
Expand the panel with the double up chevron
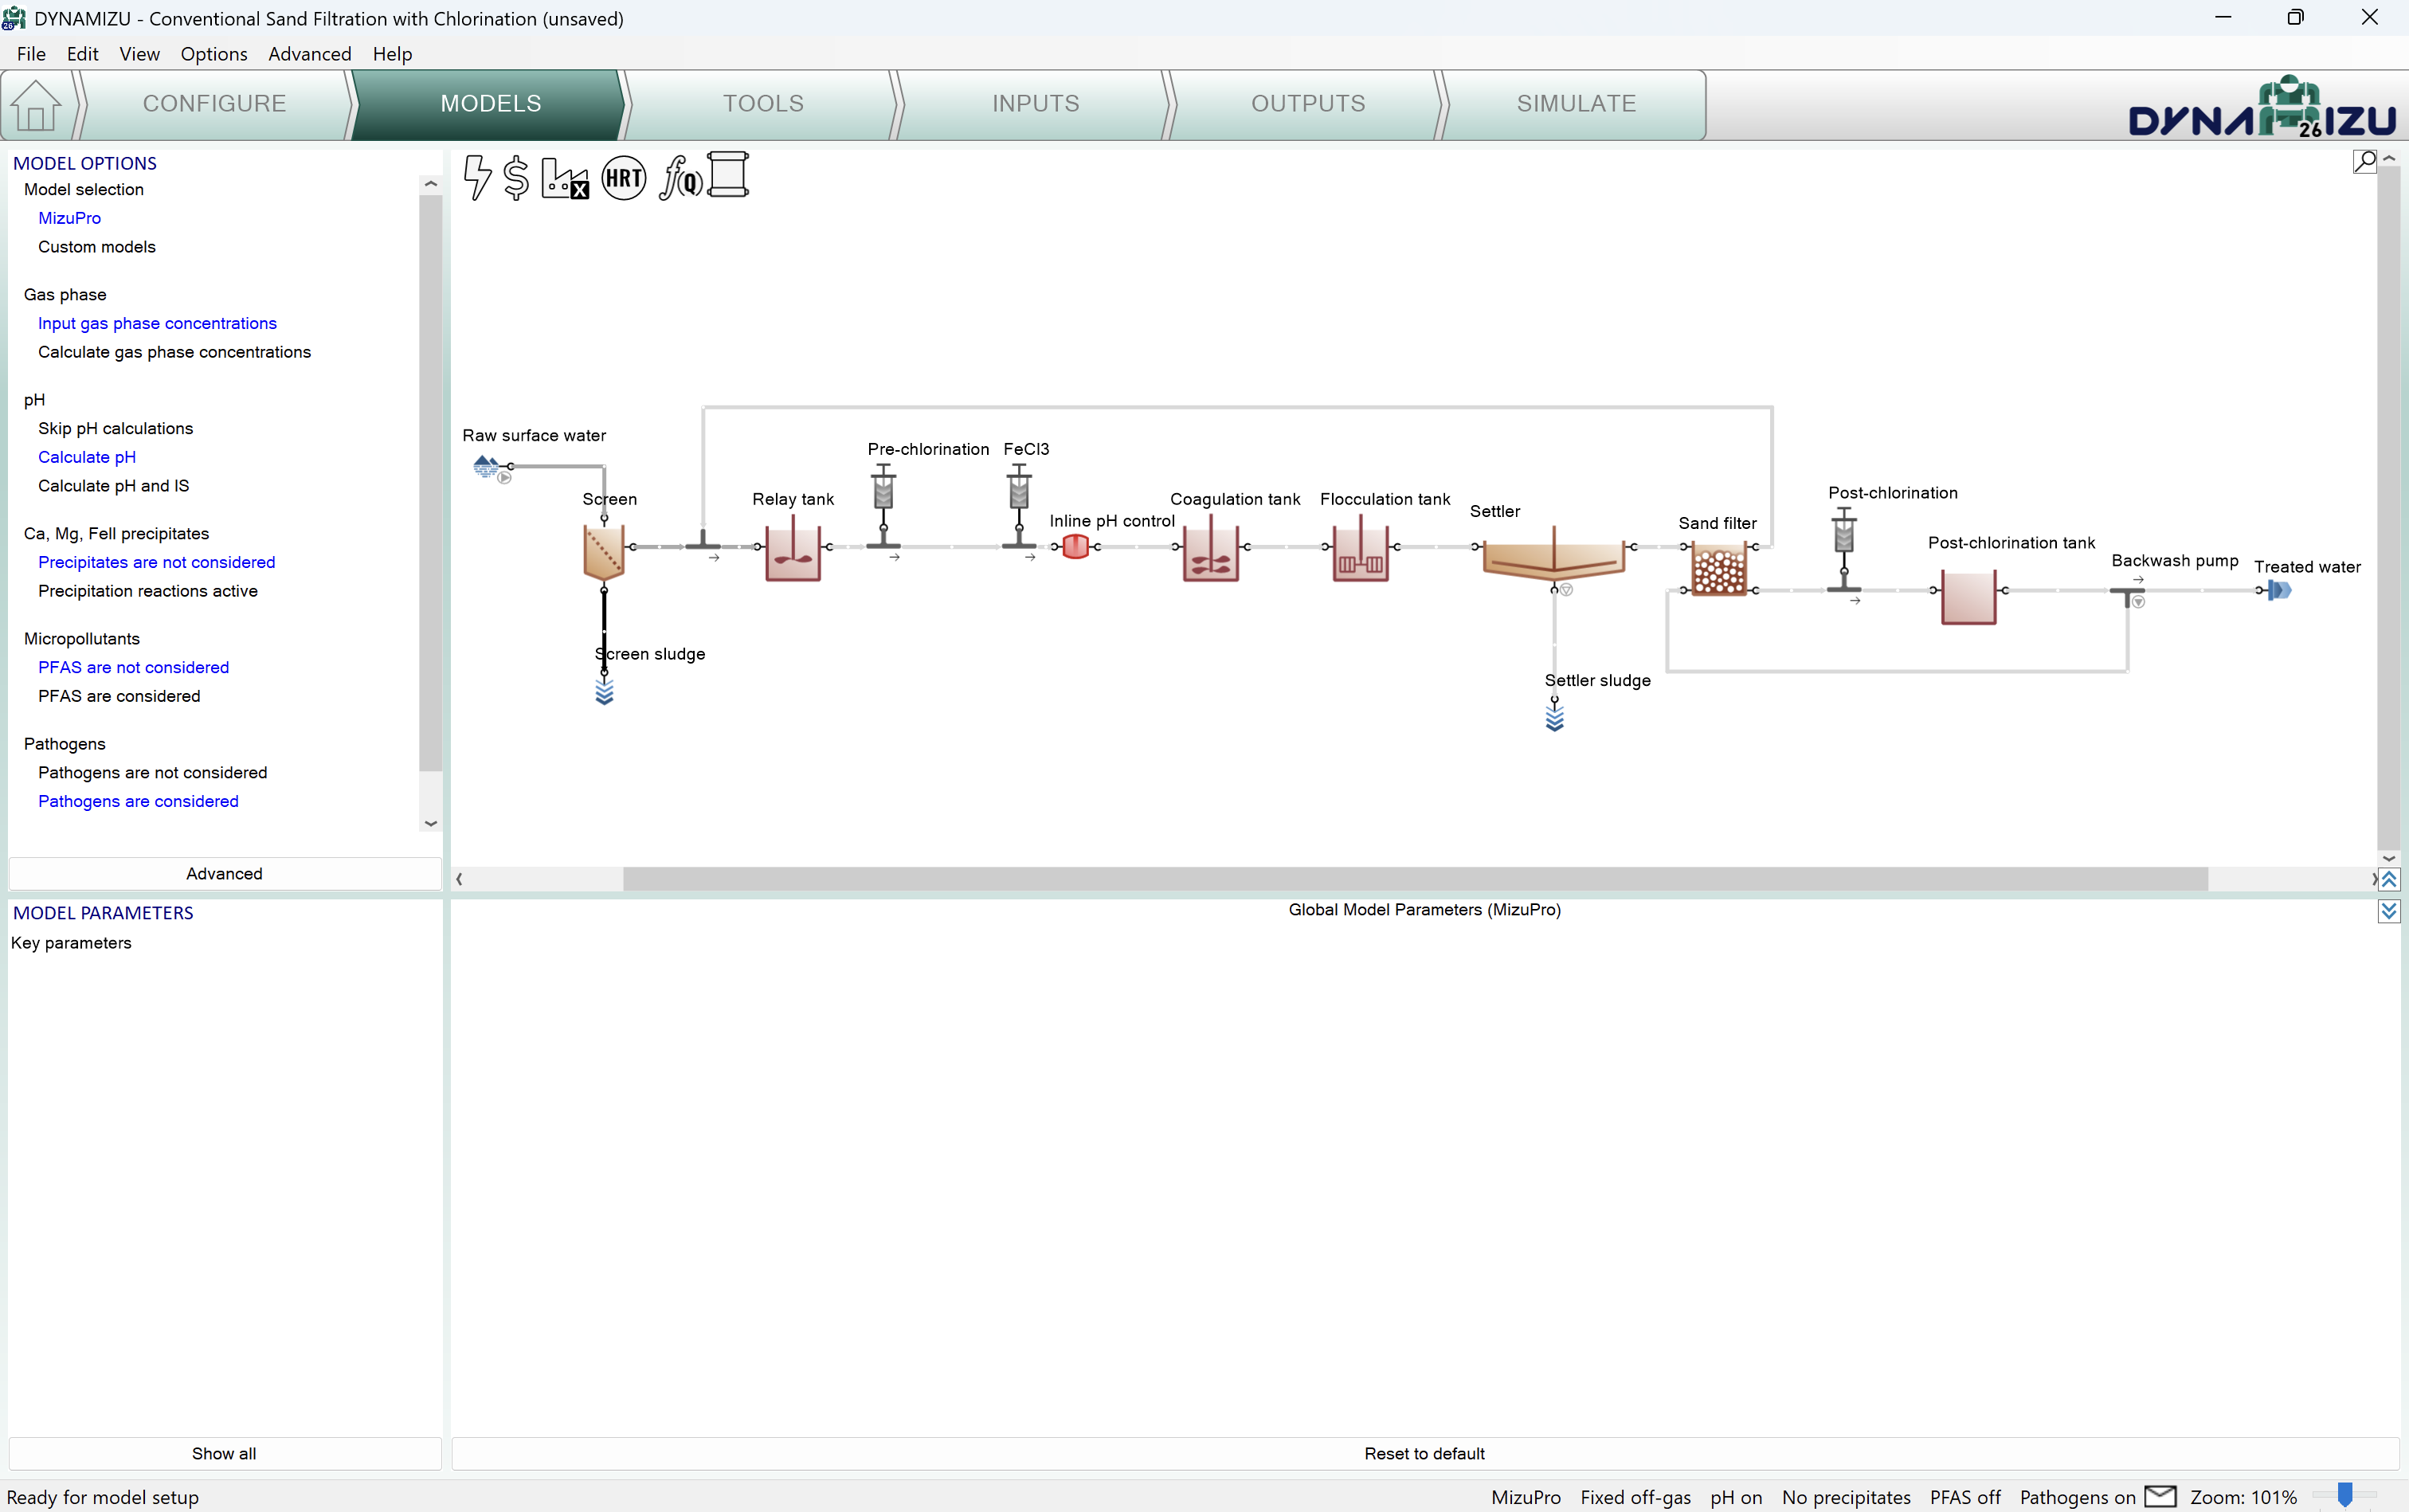pos(2388,879)
